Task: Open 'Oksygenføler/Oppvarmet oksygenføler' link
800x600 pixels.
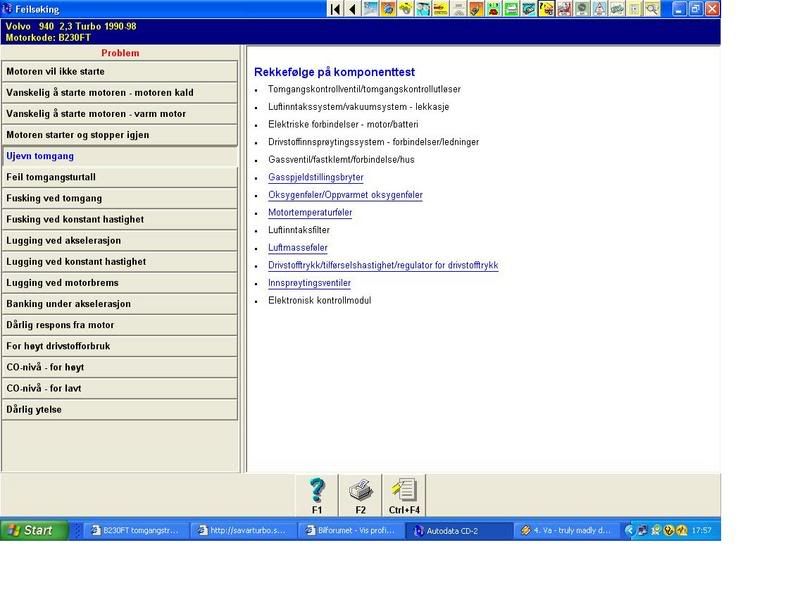Action: pyautogui.click(x=345, y=195)
